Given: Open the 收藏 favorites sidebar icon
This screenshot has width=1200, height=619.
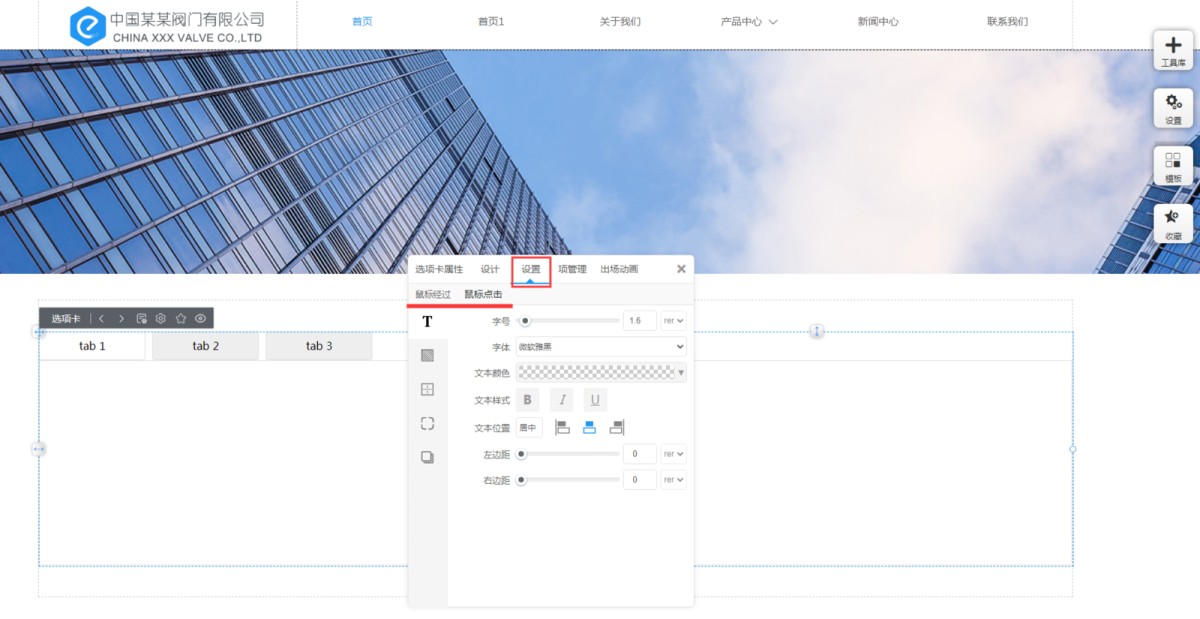Looking at the screenshot, I should 1173,223.
